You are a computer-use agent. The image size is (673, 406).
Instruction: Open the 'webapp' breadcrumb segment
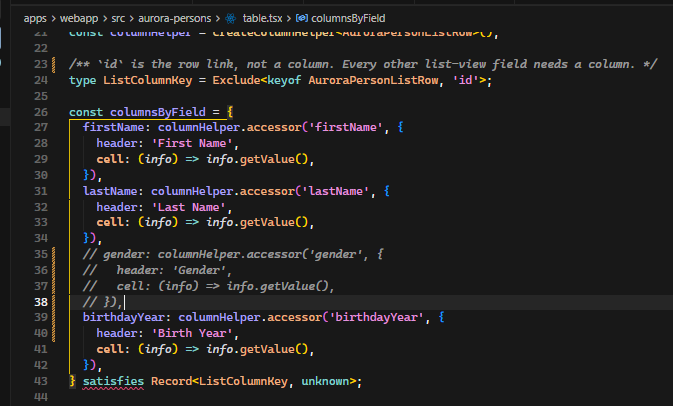[79, 18]
